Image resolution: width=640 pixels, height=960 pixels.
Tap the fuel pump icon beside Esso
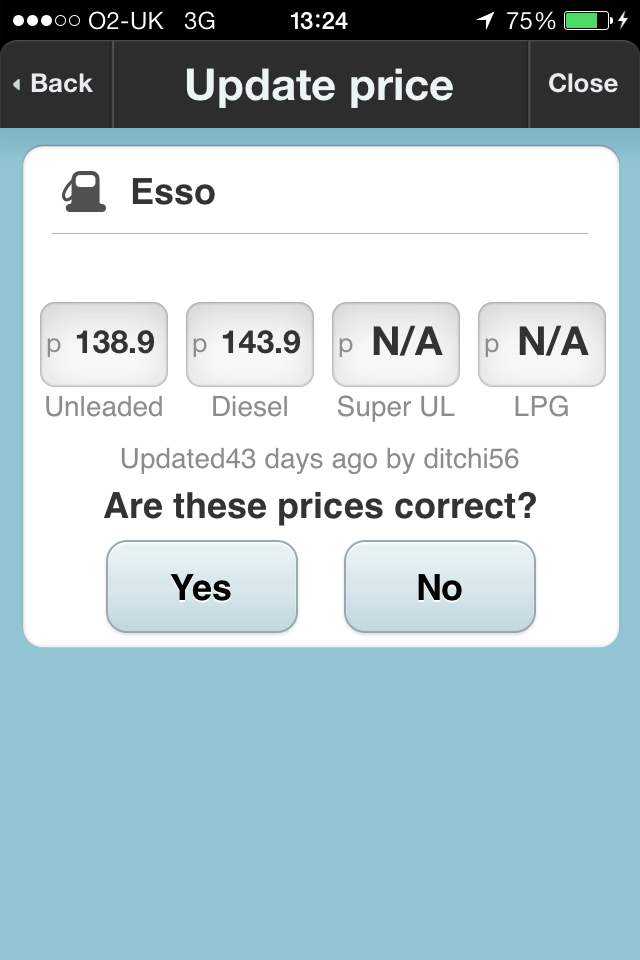pos(84,192)
